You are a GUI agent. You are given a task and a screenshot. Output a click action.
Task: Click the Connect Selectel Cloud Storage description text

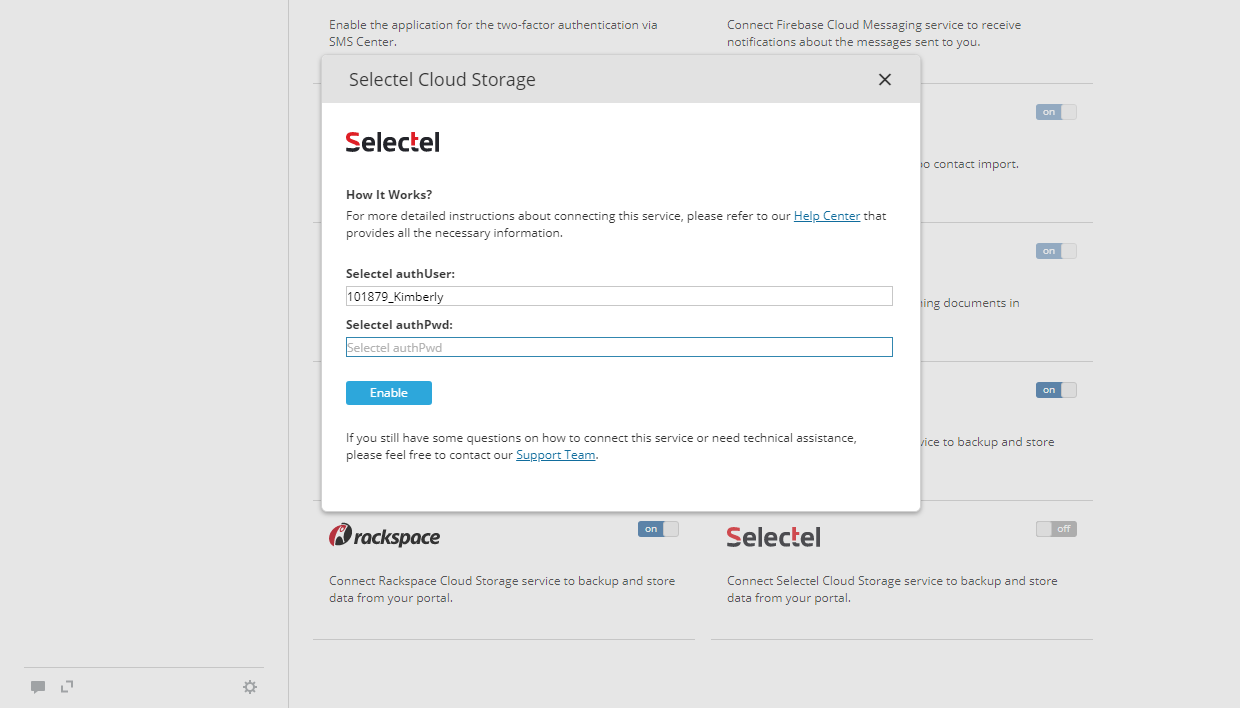[892, 589]
